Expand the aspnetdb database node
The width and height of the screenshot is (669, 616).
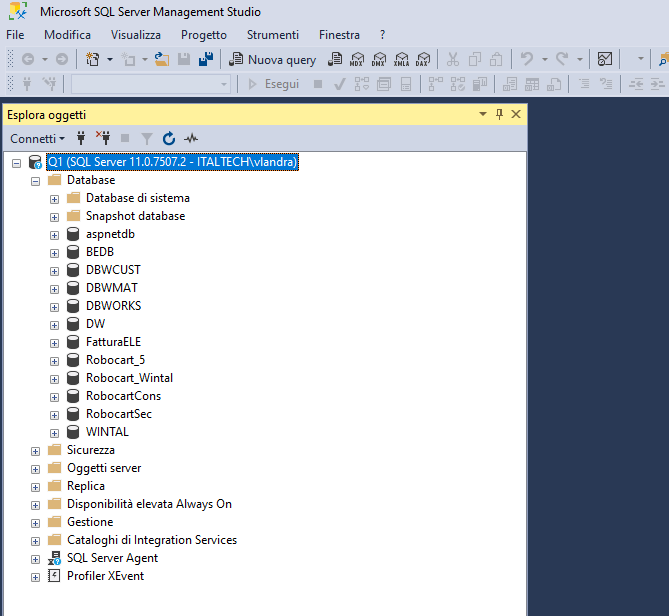coord(54,235)
